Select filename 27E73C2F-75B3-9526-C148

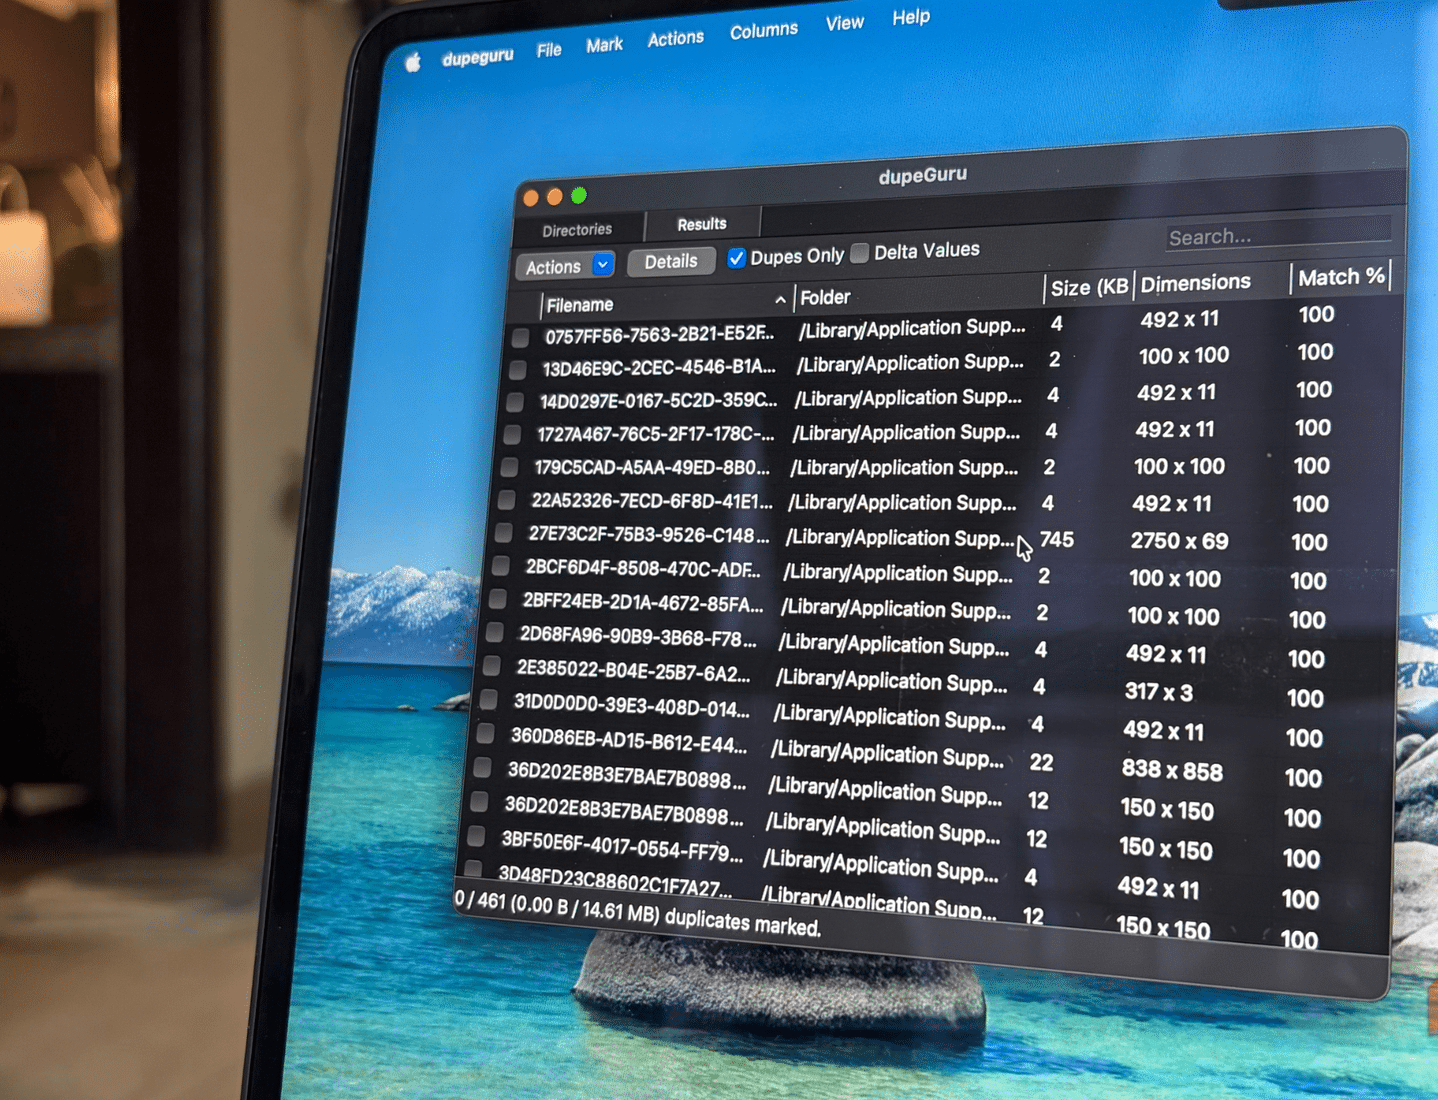pos(649,535)
